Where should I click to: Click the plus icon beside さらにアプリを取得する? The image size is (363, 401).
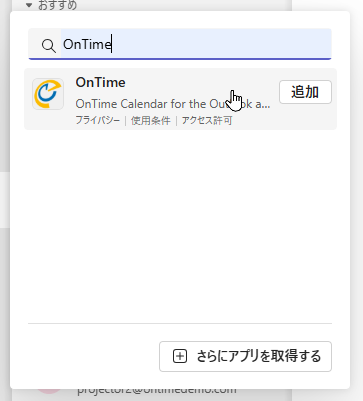[180, 356]
